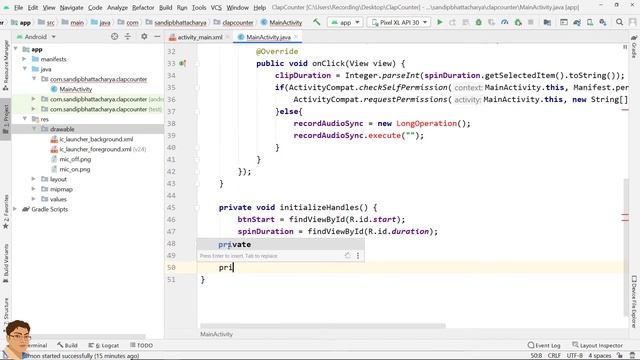Open the VCS menu

216,7
